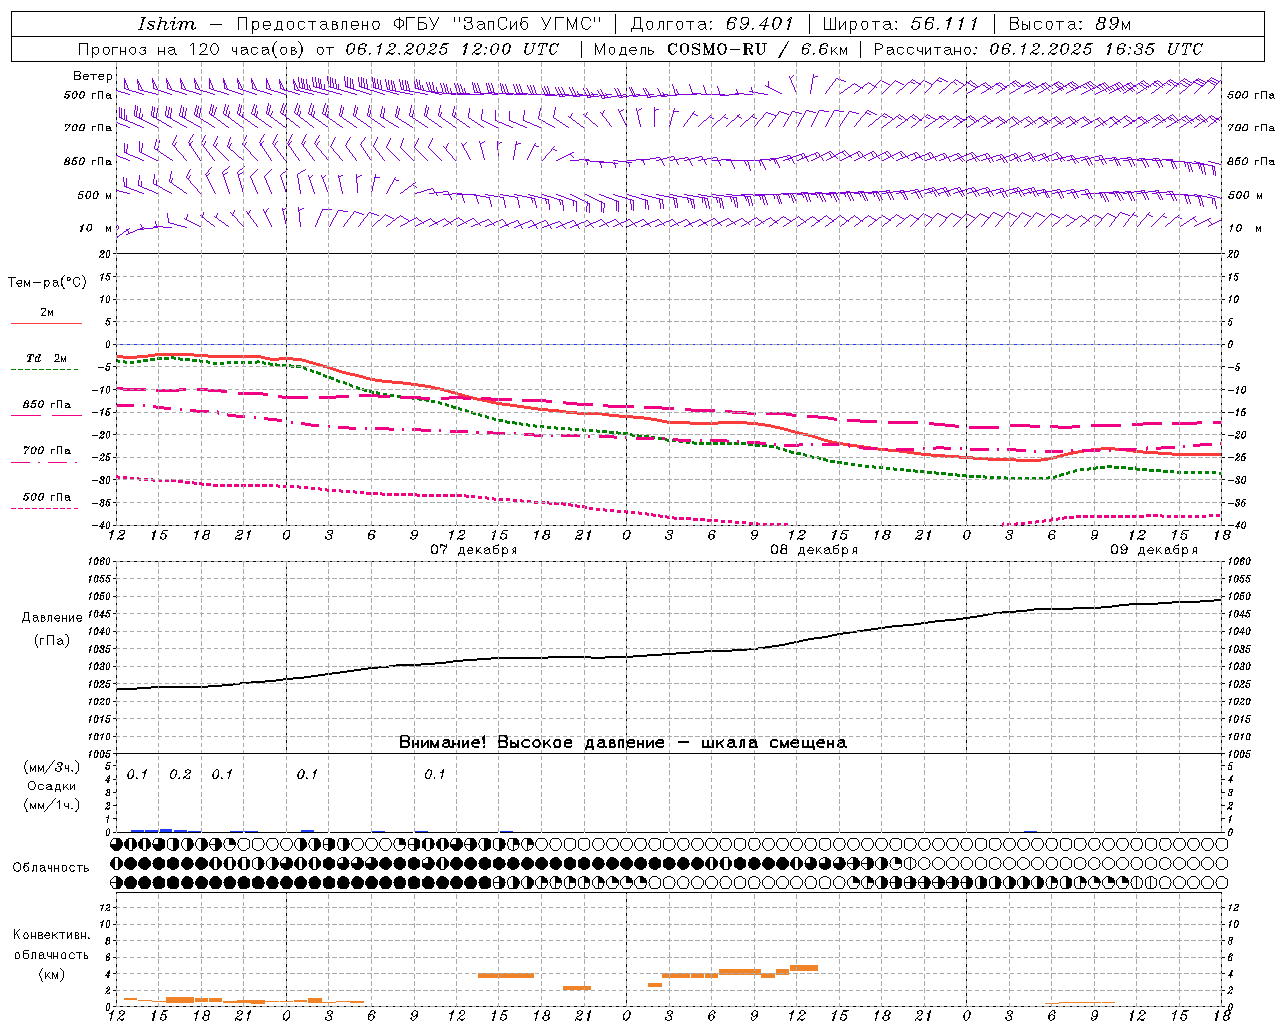
Task: Click the "(км)" unit under convective cloudiness
Action: click(x=51, y=974)
